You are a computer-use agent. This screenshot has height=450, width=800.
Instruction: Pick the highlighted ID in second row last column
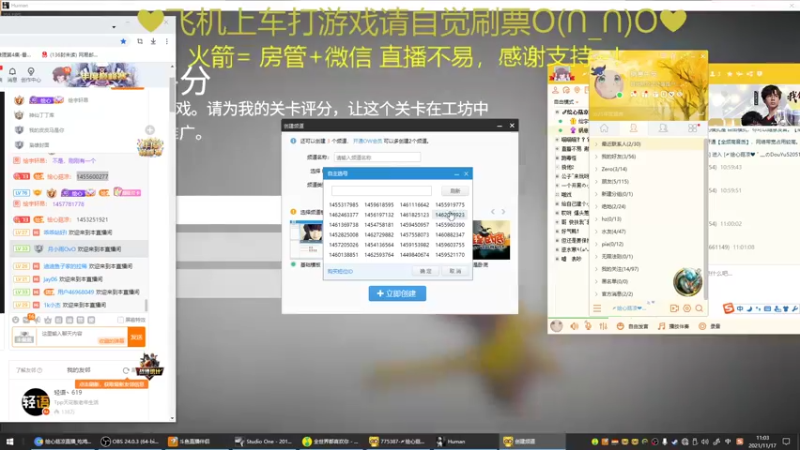(449, 215)
